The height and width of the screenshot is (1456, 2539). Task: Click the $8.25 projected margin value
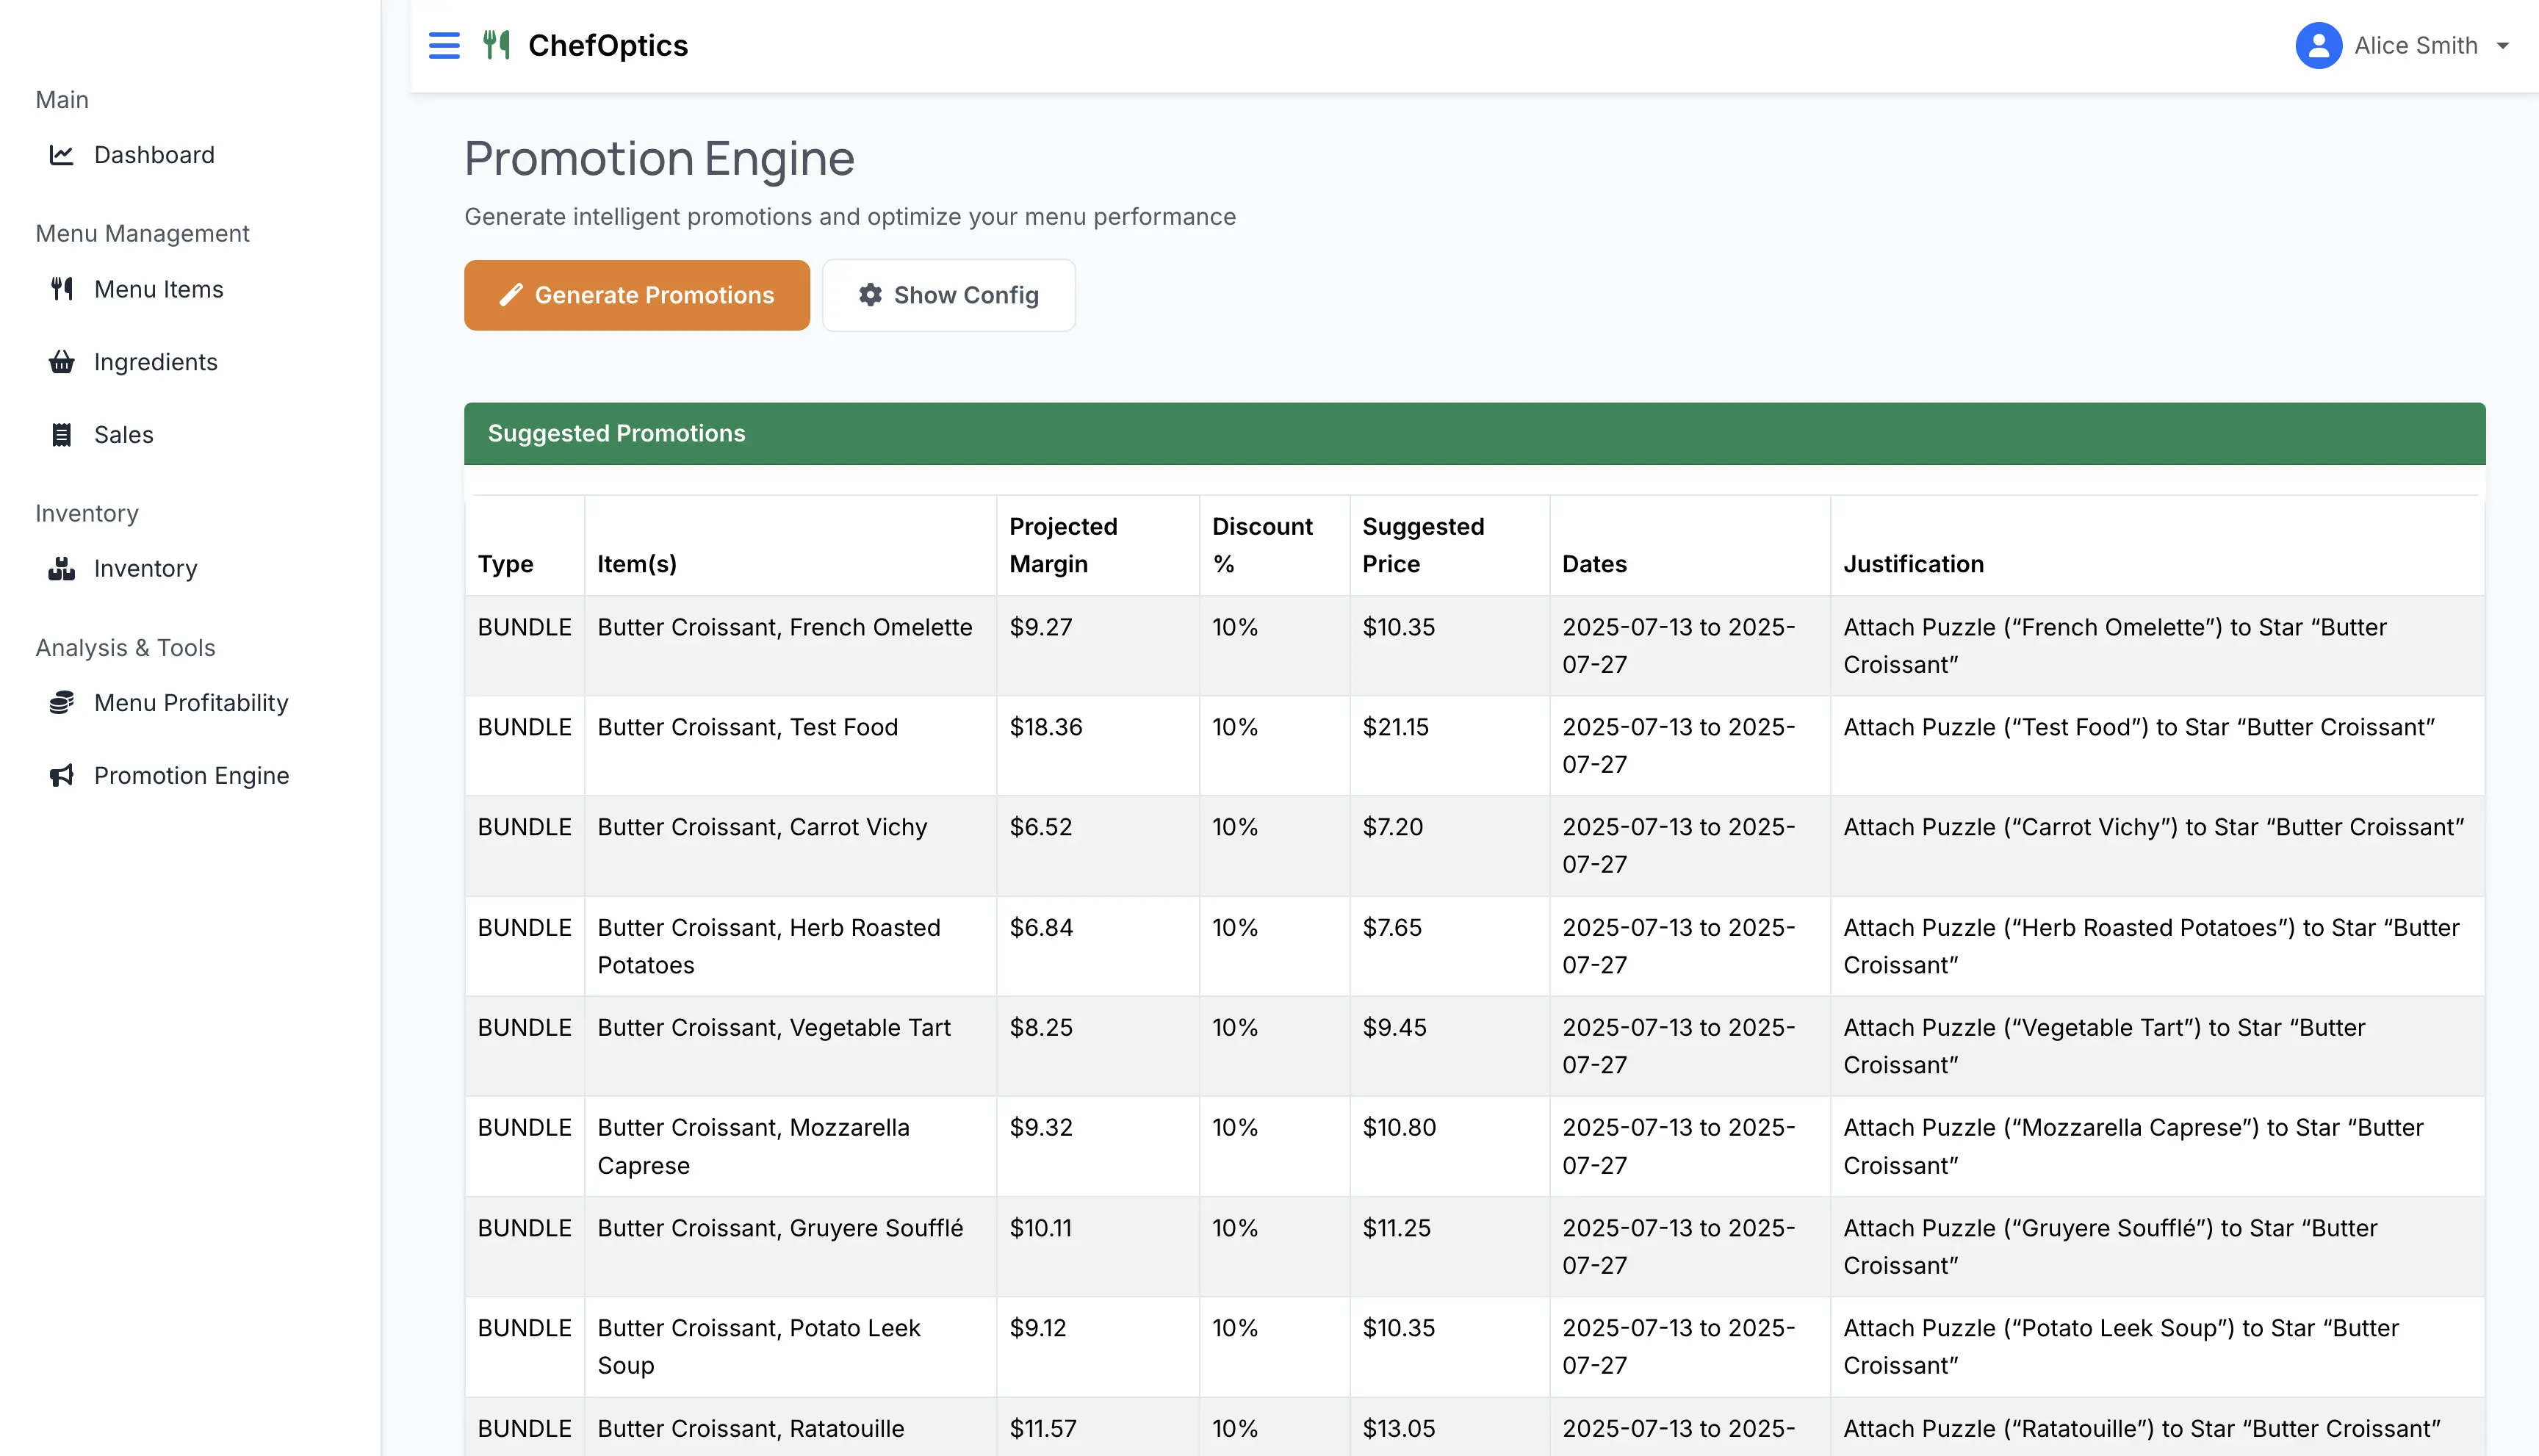[x=1041, y=1027]
